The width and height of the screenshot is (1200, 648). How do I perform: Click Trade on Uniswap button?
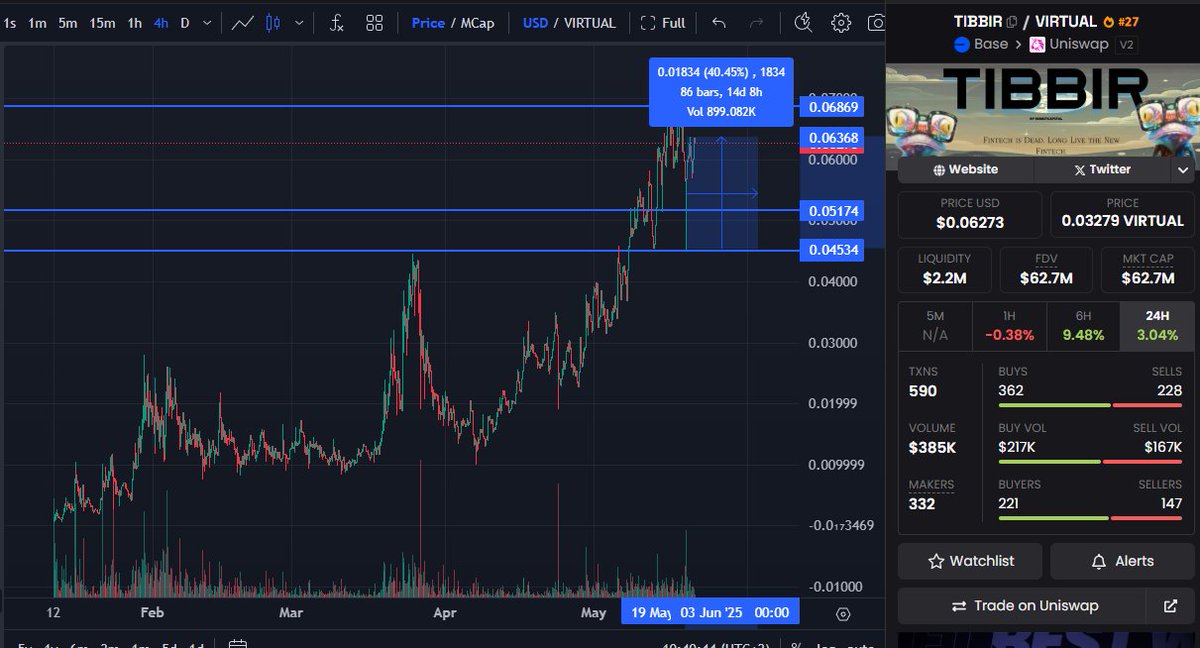[x=1024, y=606]
